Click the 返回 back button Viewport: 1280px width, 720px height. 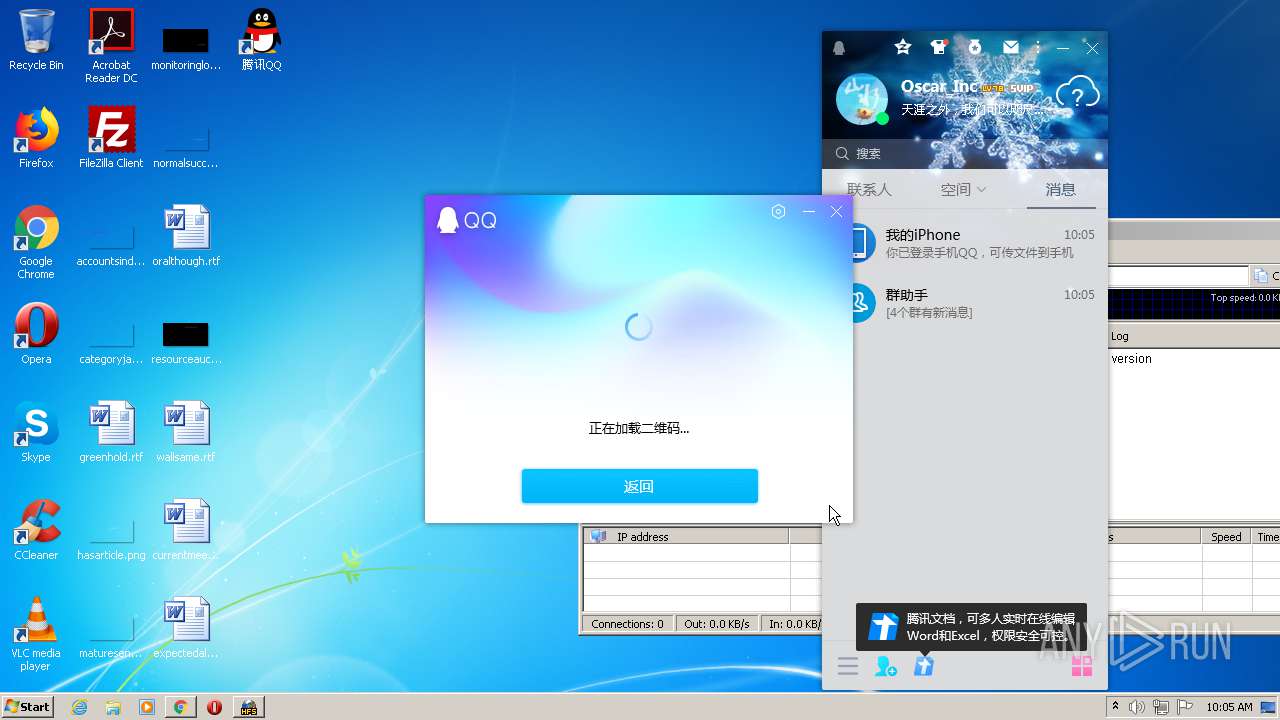(x=640, y=486)
